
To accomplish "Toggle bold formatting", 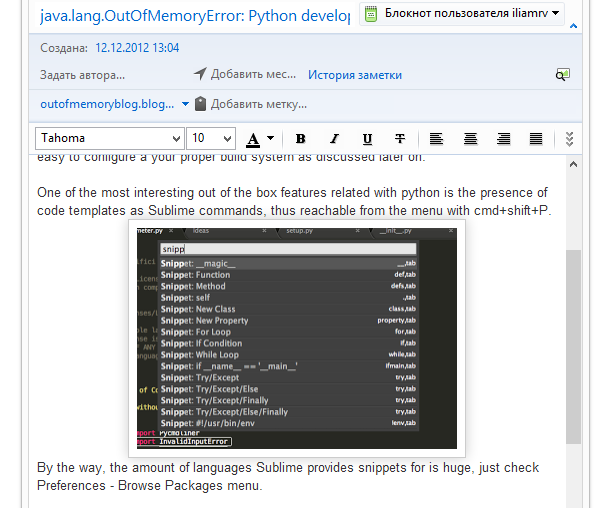I will click(x=300, y=138).
